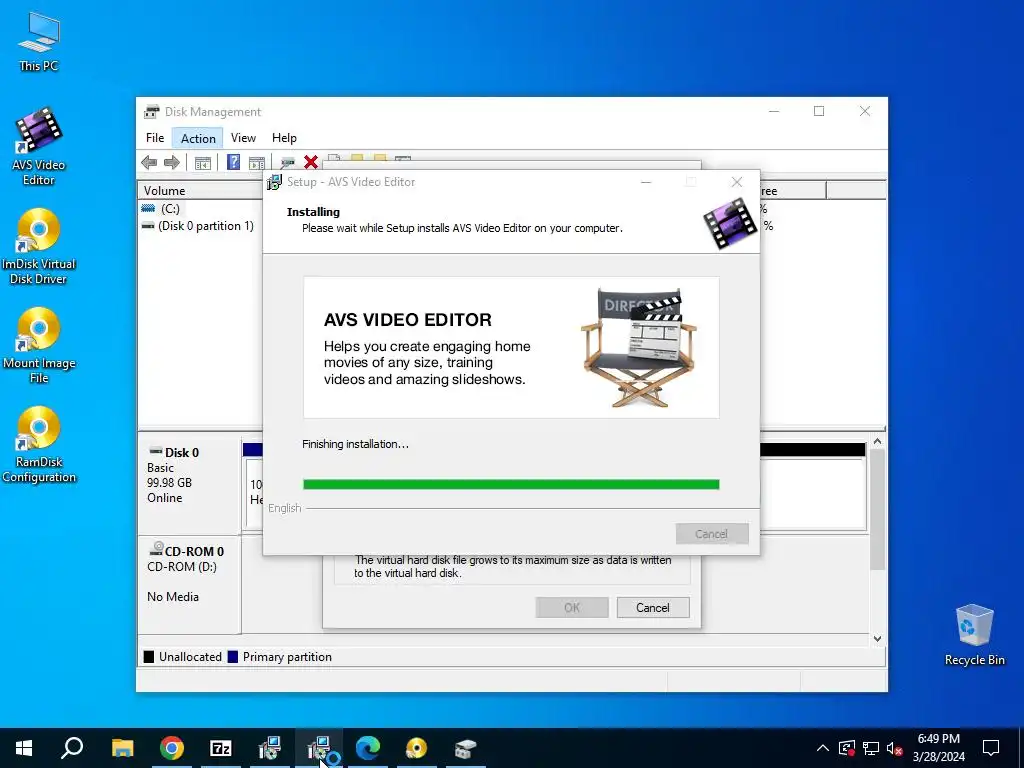This screenshot has width=1024, height=768.
Task: Open the View menu in Disk Management
Action: pyautogui.click(x=243, y=138)
